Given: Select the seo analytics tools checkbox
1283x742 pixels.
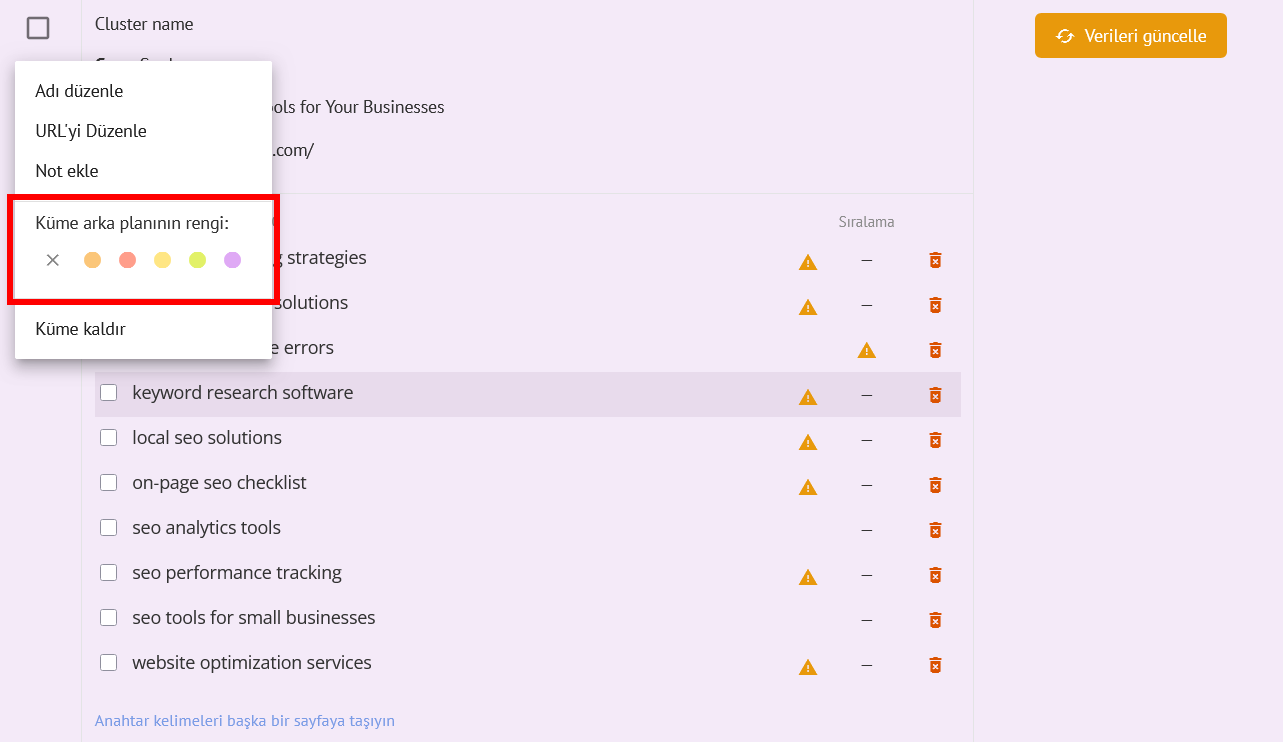Looking at the screenshot, I should pyautogui.click(x=109, y=528).
